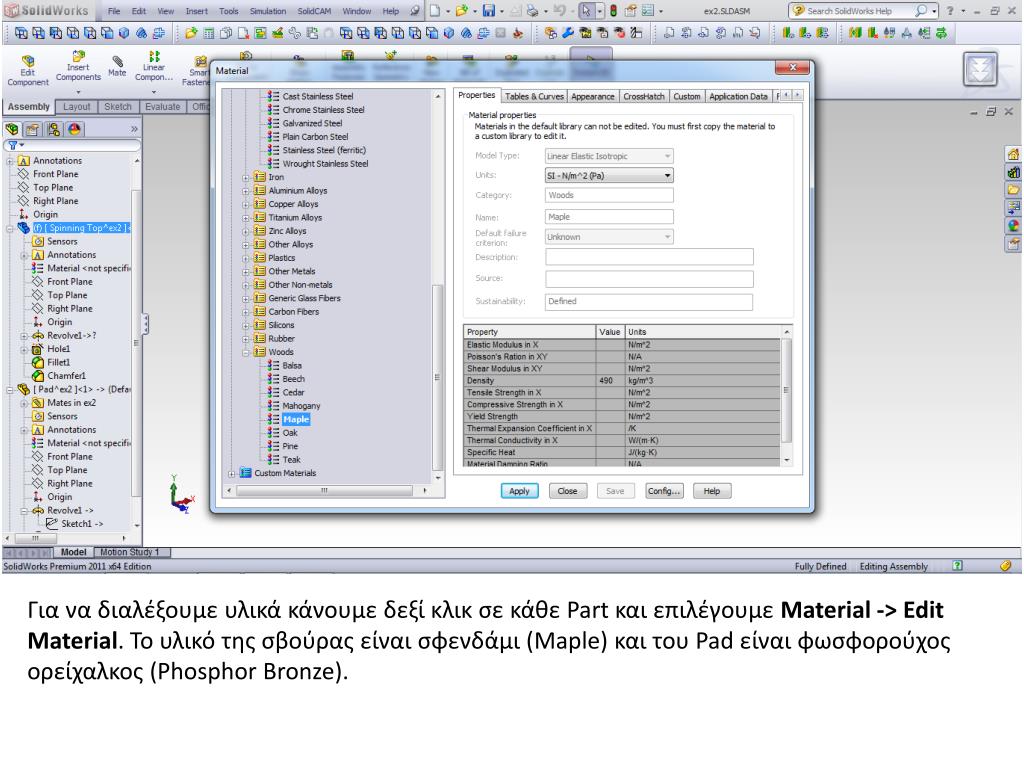Select Oak in the Woods list
Screen dimensions: 1024x768
(290, 433)
